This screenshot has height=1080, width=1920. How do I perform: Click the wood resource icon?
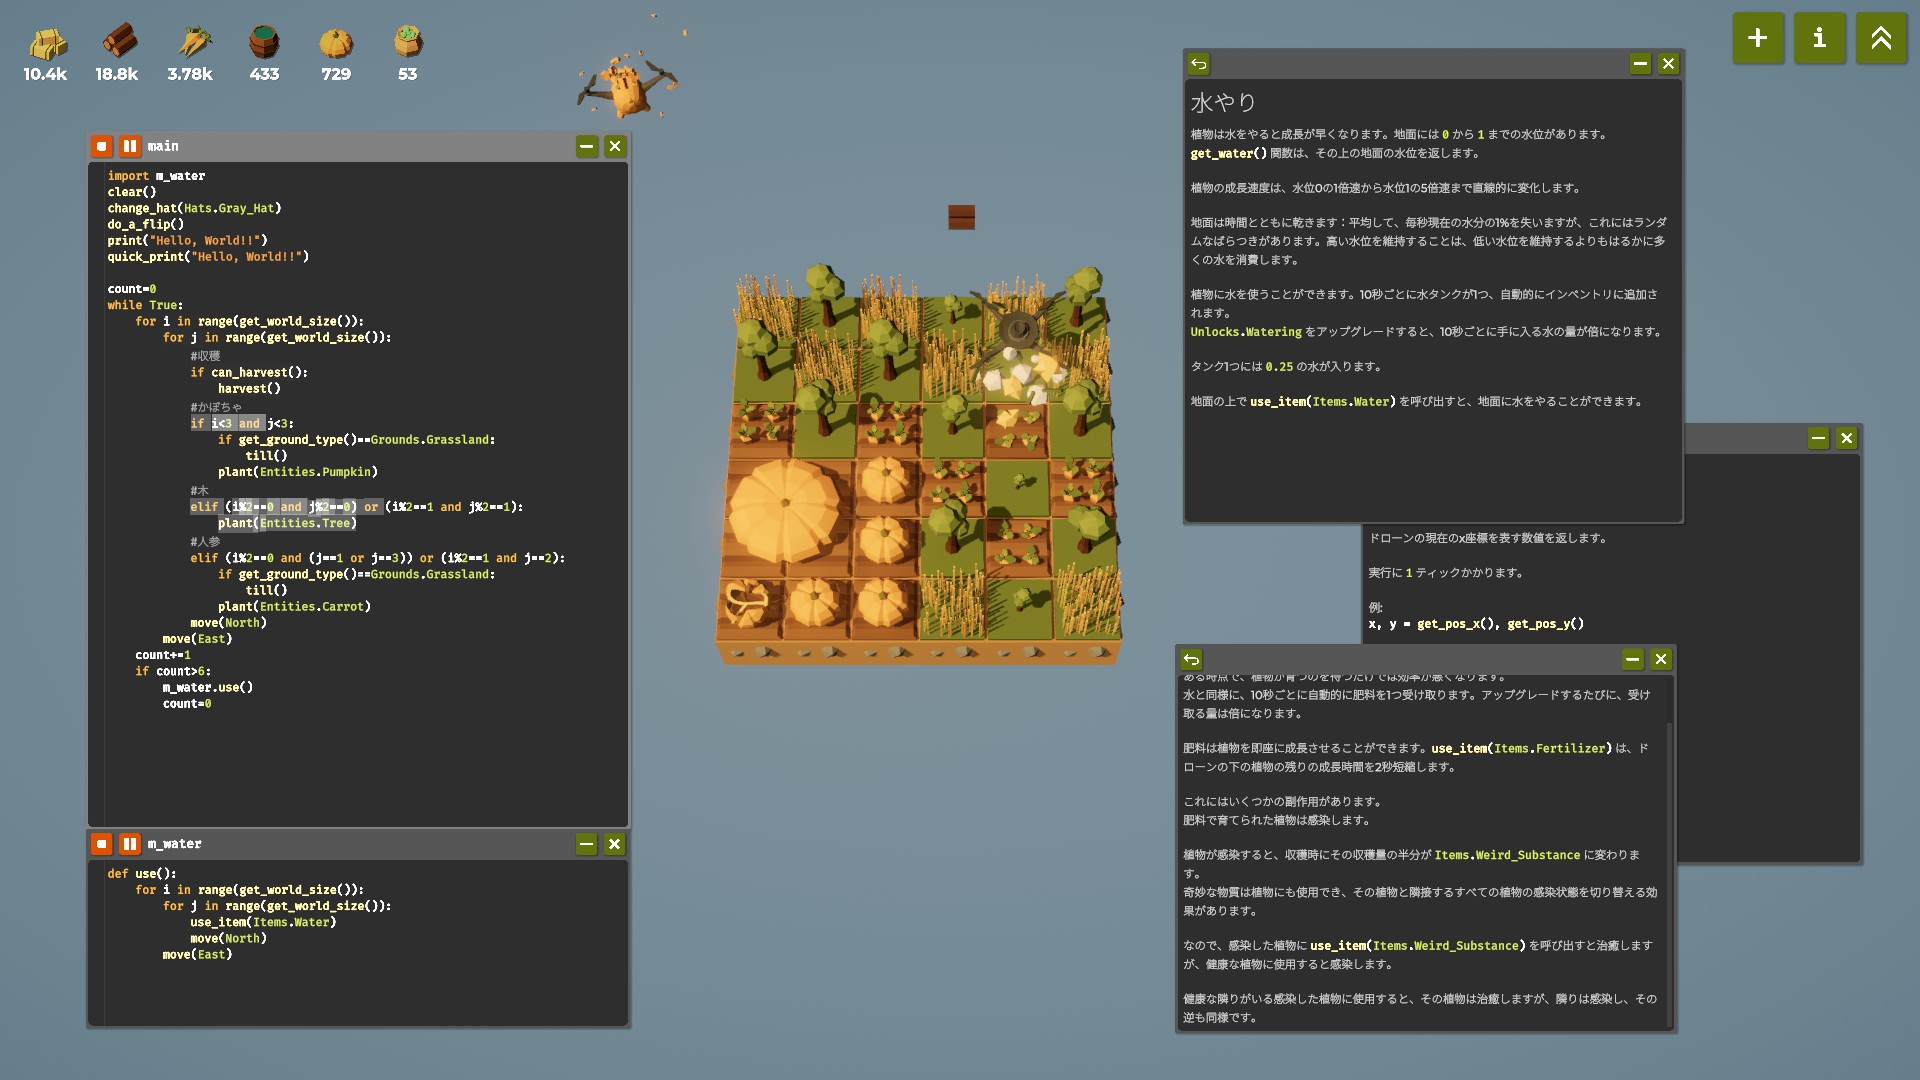118,41
